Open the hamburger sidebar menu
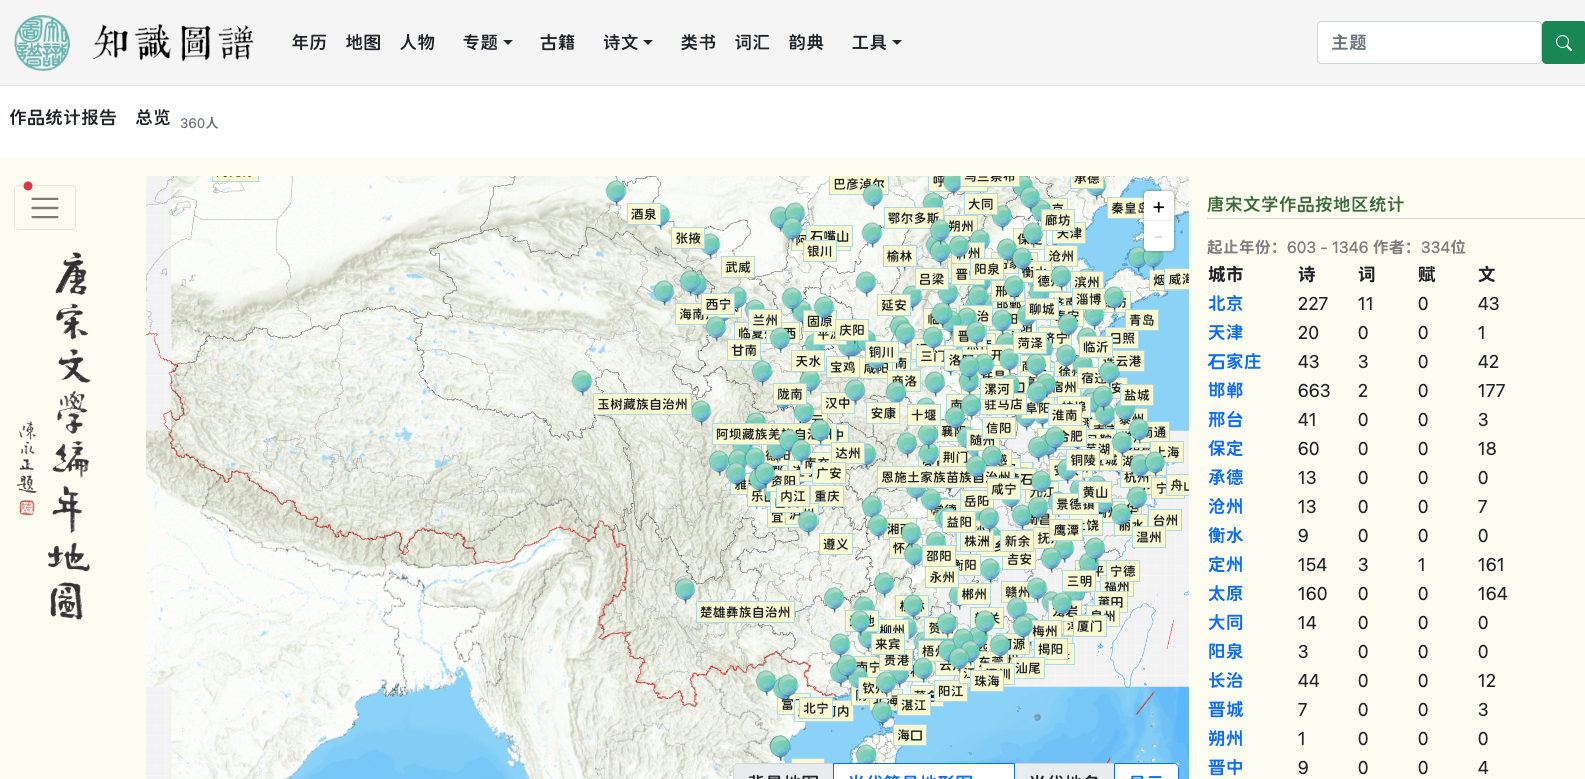Image resolution: width=1585 pixels, height=779 pixels. click(45, 207)
